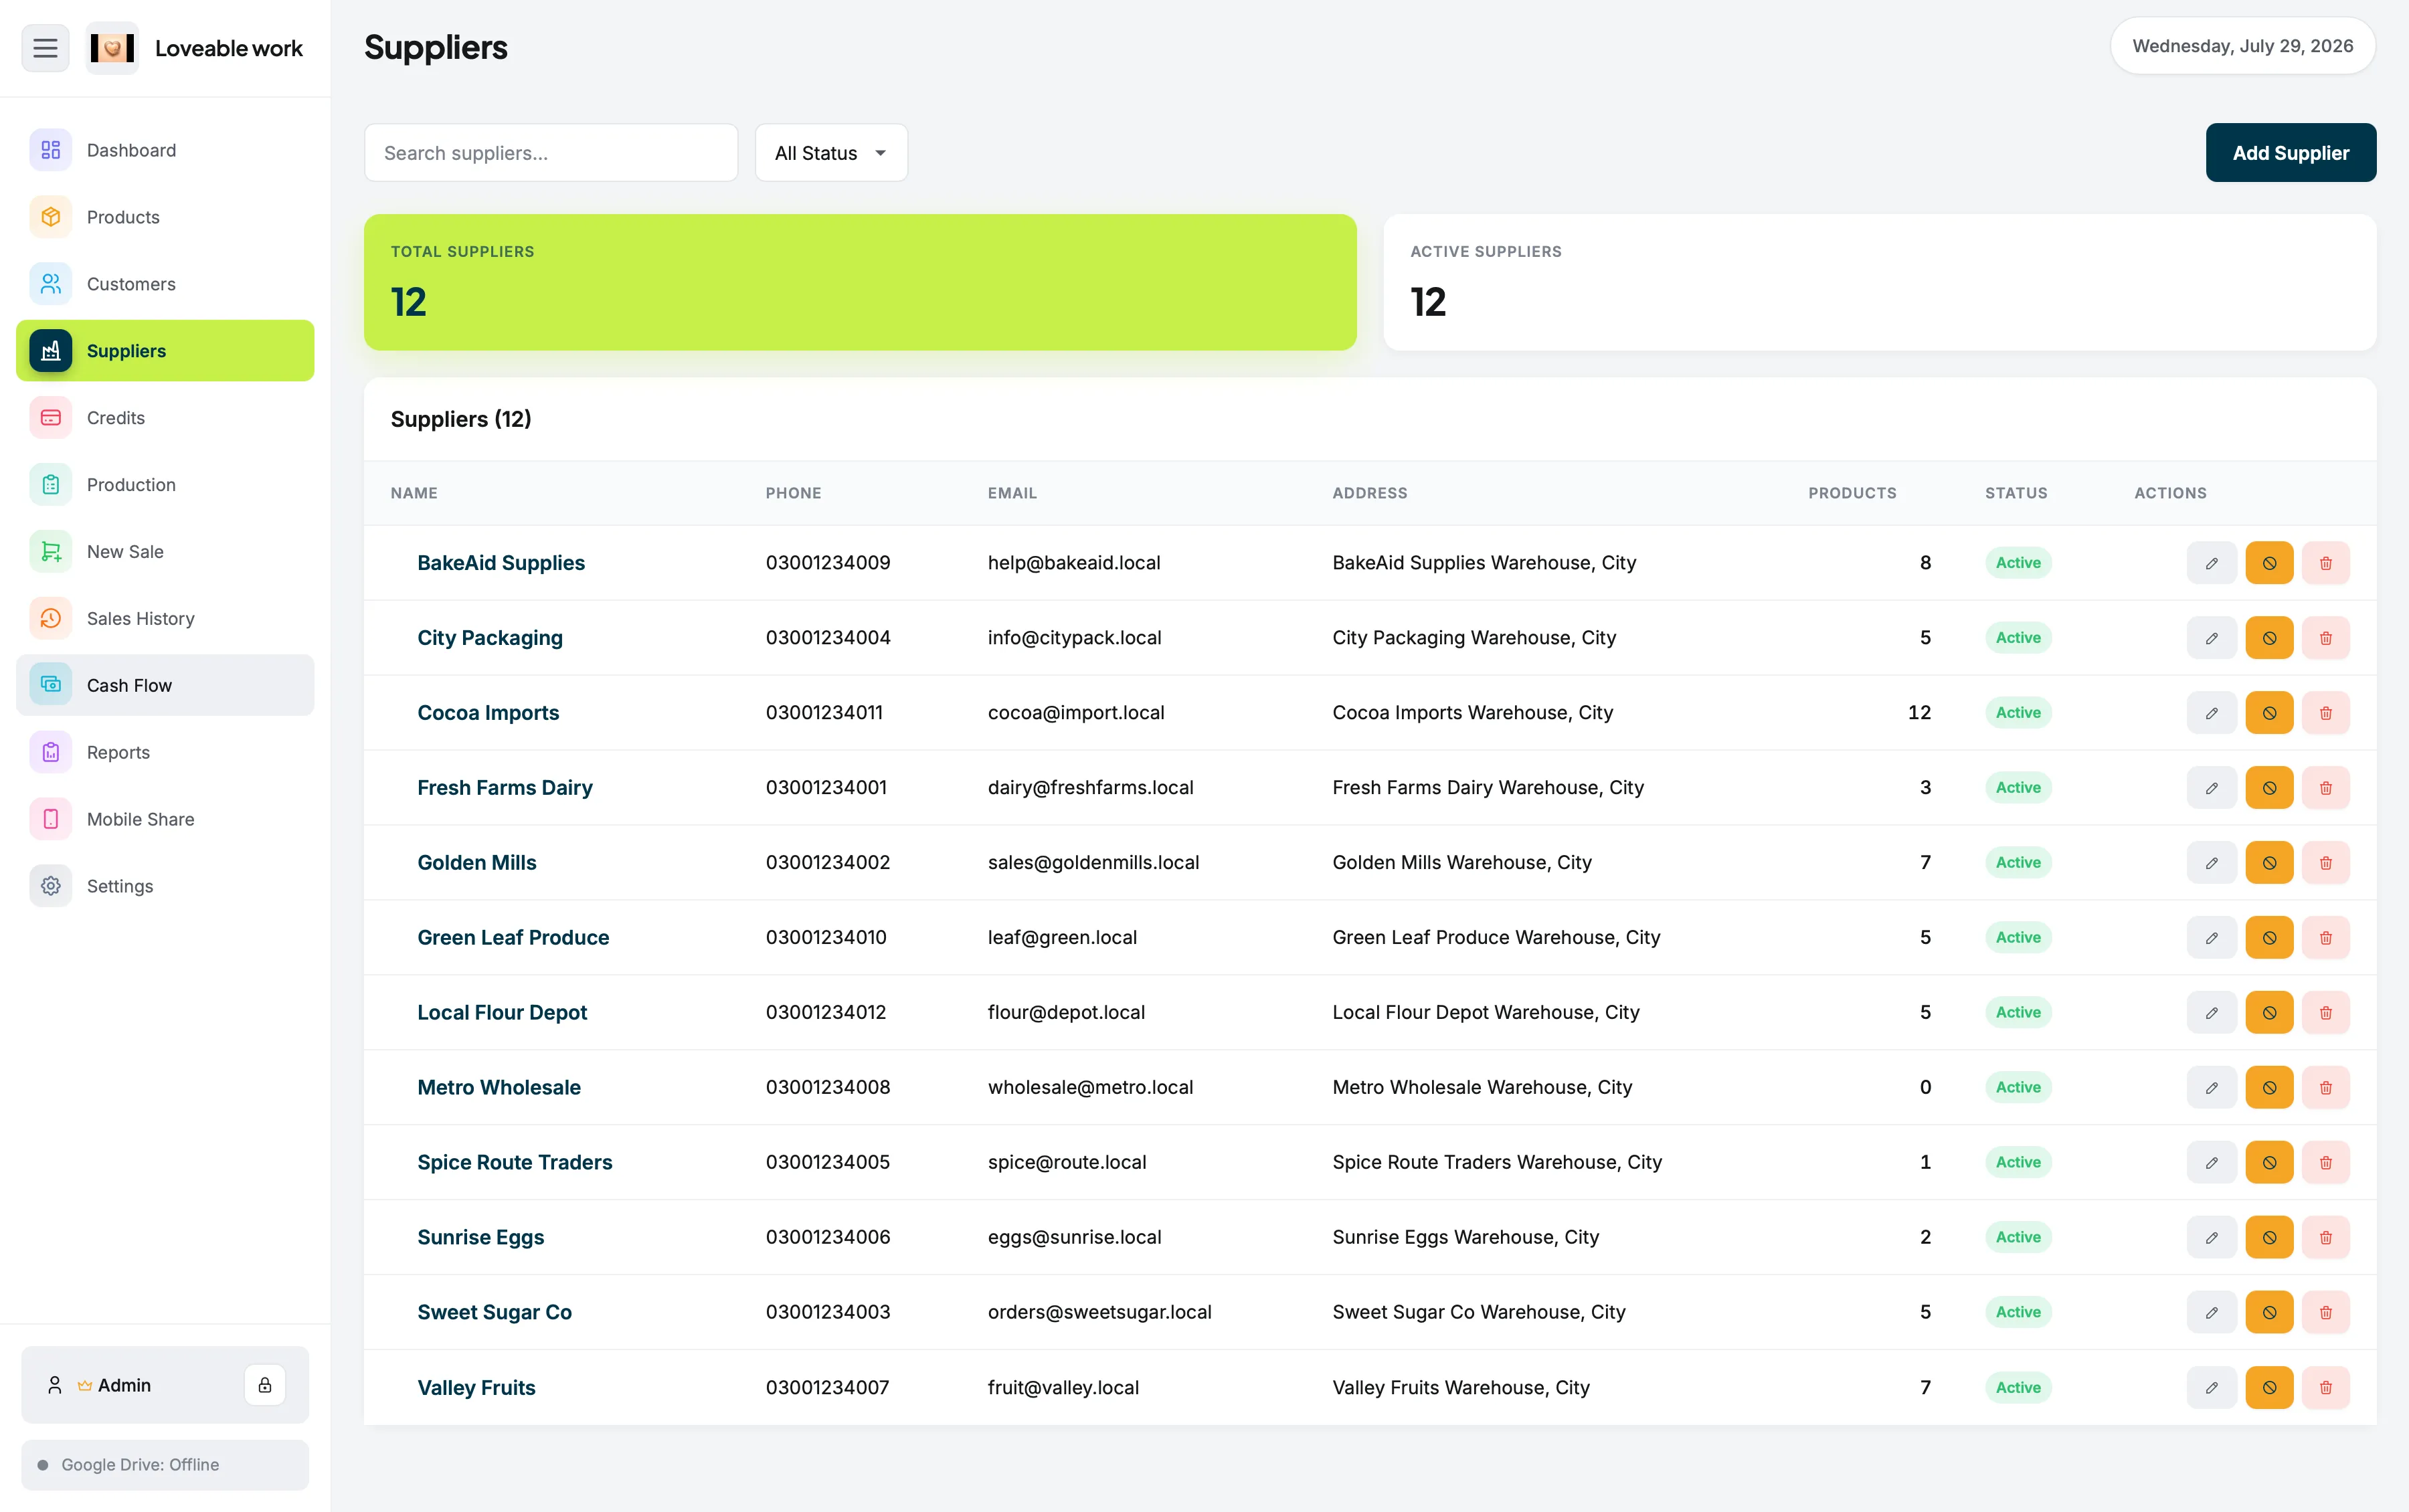Deactivate City Packaging with orange ban icon
2409x1512 pixels.
[2269, 638]
